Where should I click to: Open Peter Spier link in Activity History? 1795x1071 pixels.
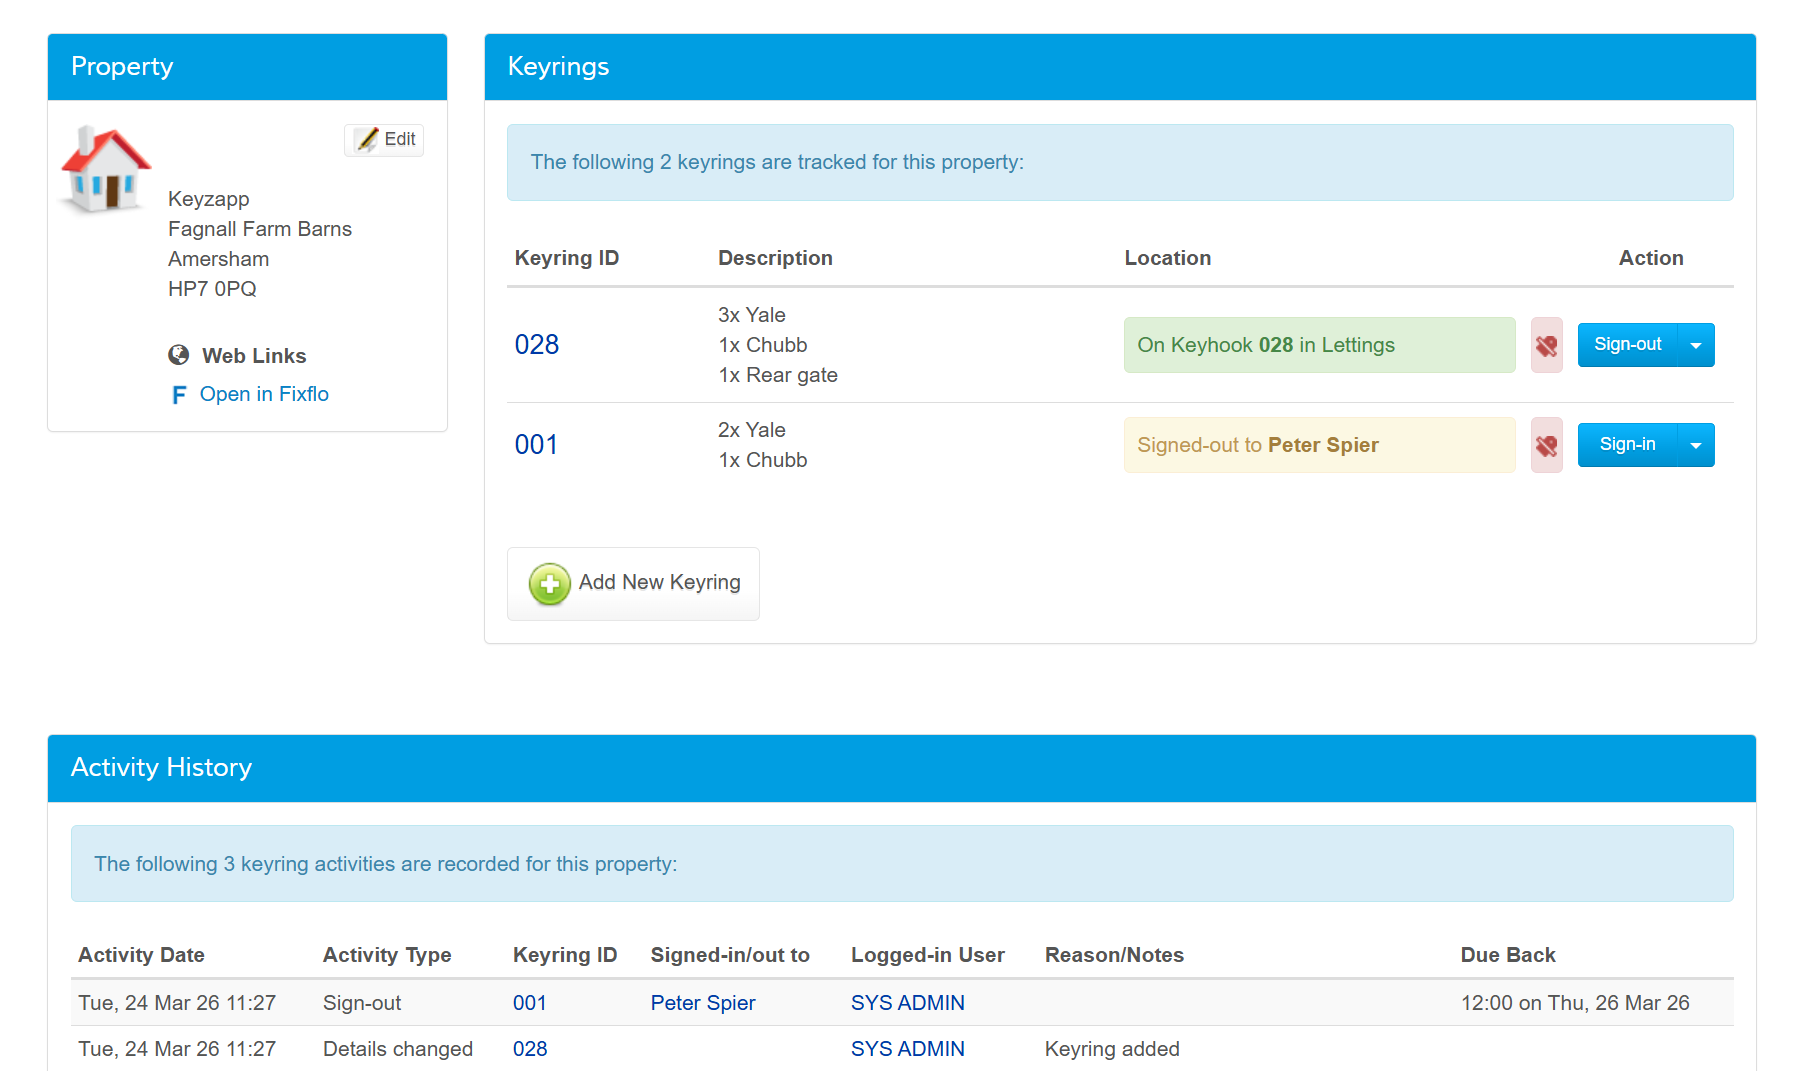(702, 1003)
